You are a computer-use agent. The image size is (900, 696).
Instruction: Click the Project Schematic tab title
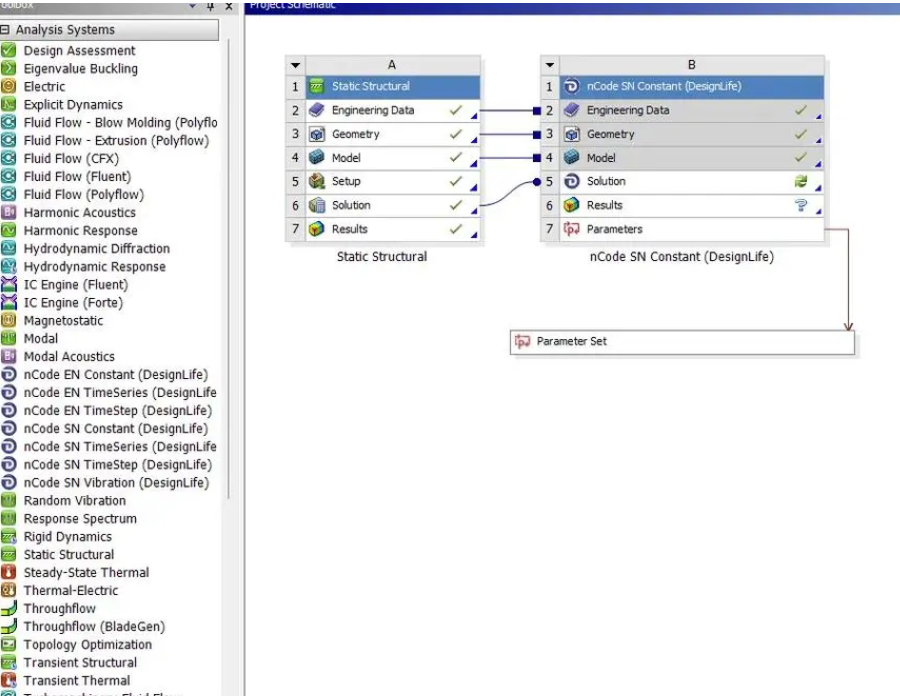coord(293,5)
